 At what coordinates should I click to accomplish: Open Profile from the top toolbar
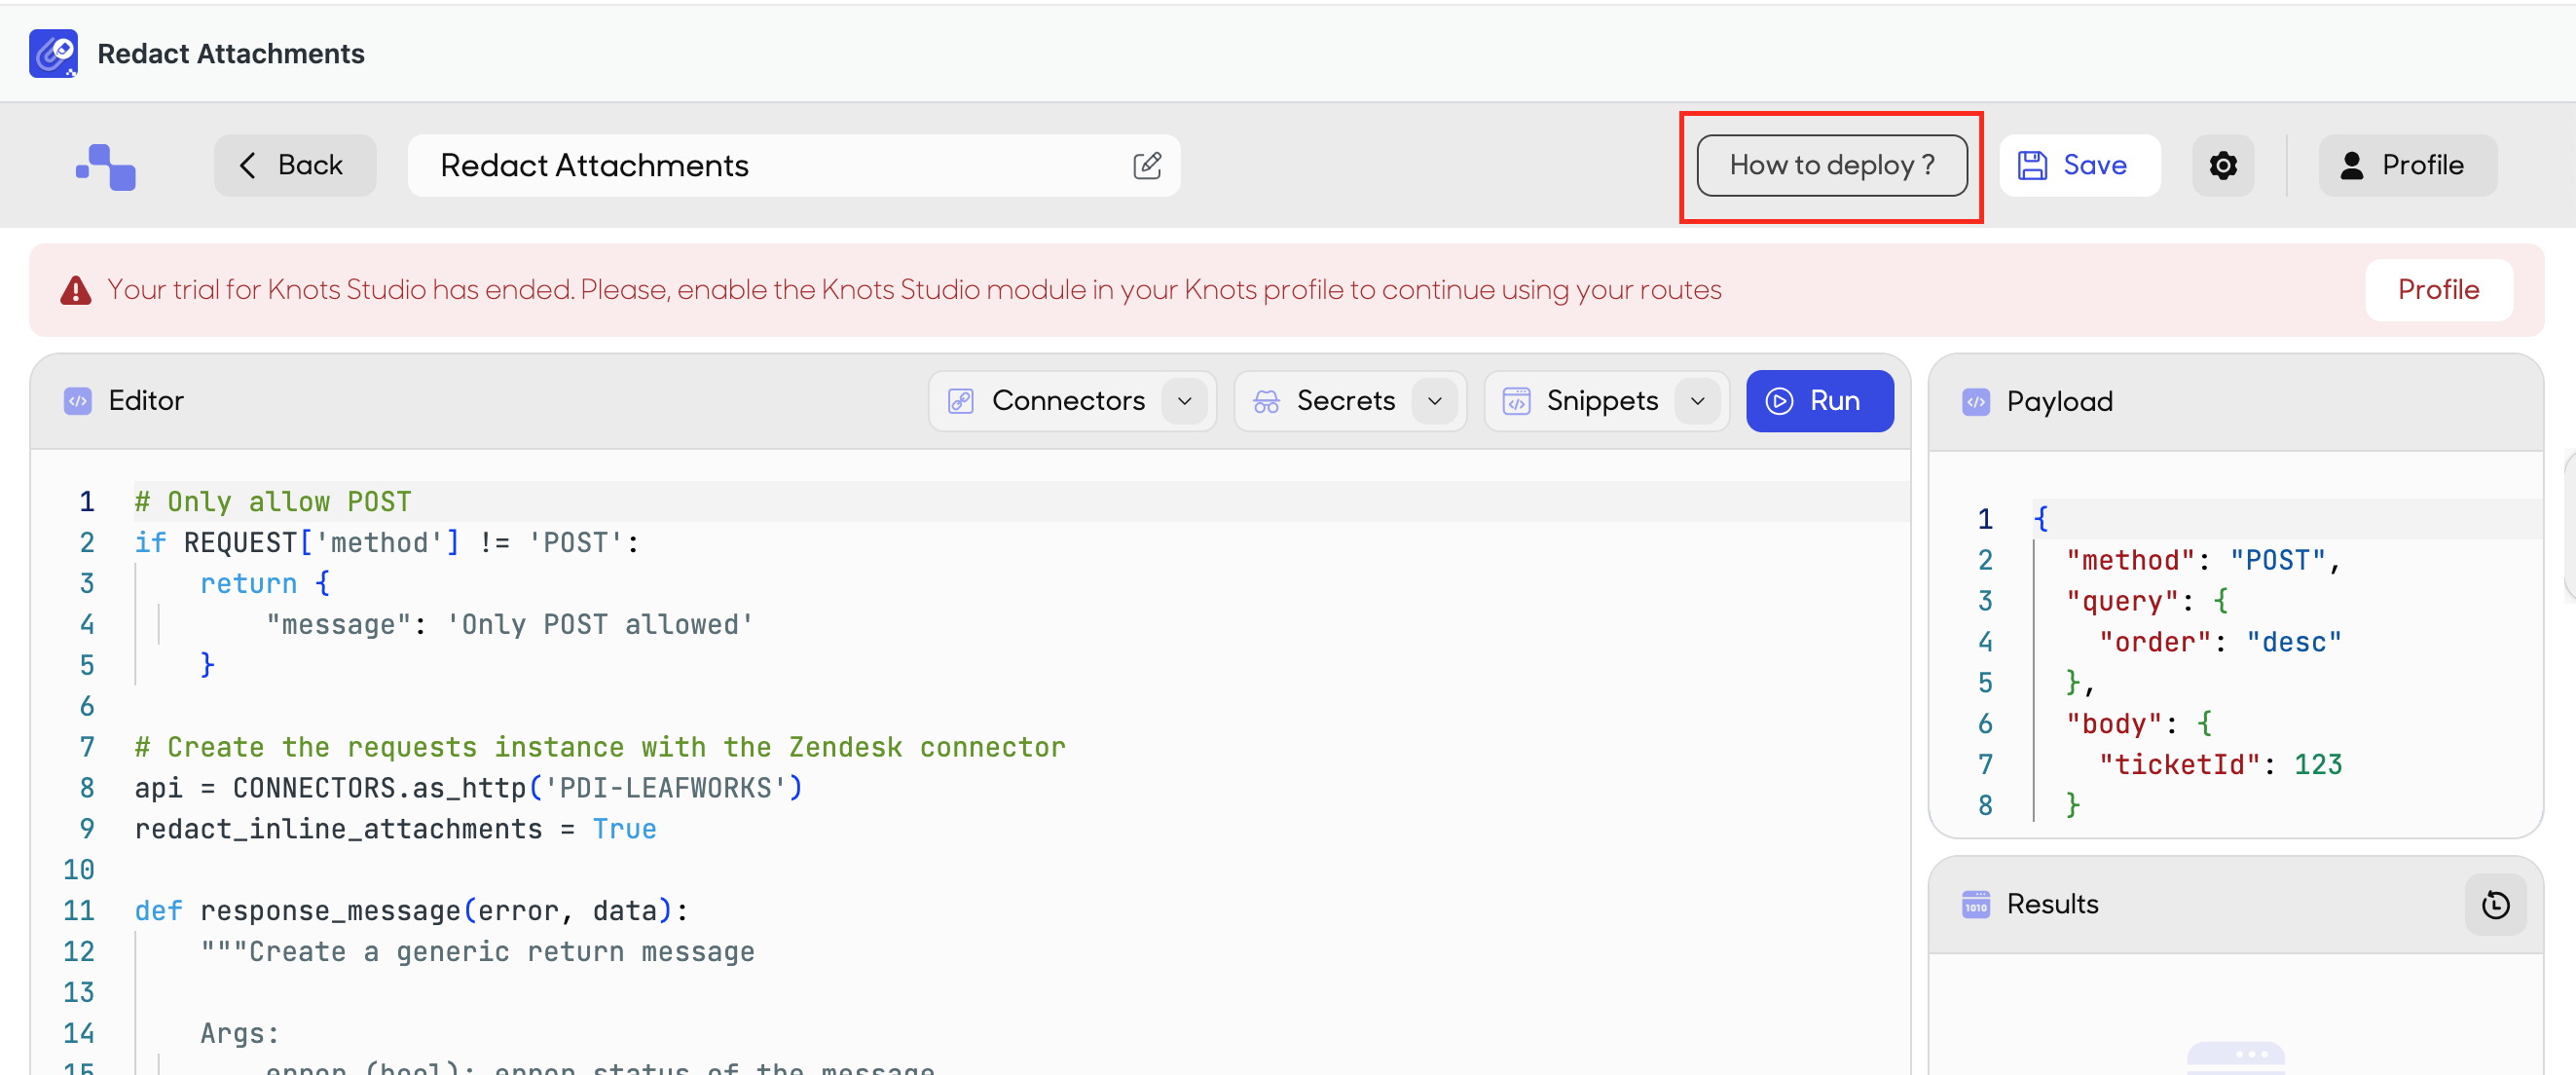coord(2407,165)
